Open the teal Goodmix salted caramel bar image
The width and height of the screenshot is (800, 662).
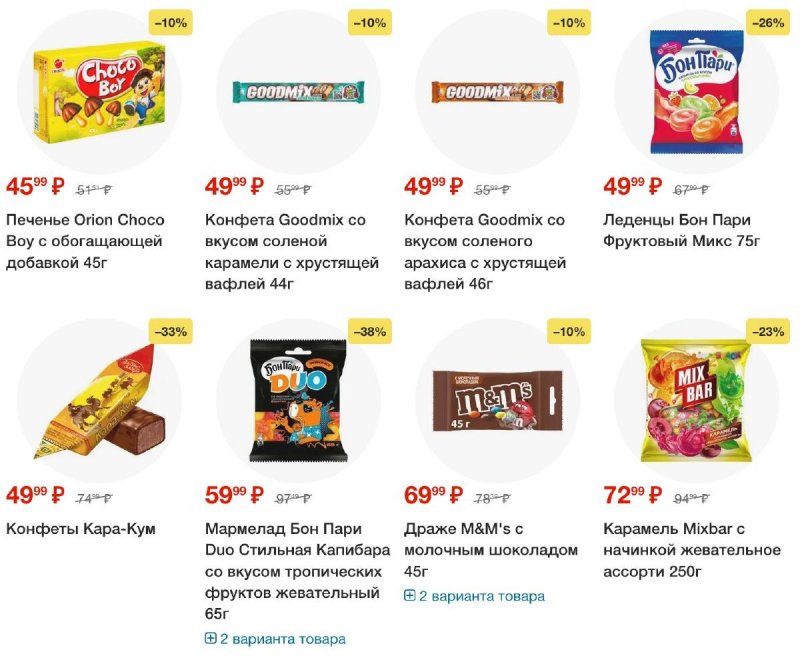[298, 92]
